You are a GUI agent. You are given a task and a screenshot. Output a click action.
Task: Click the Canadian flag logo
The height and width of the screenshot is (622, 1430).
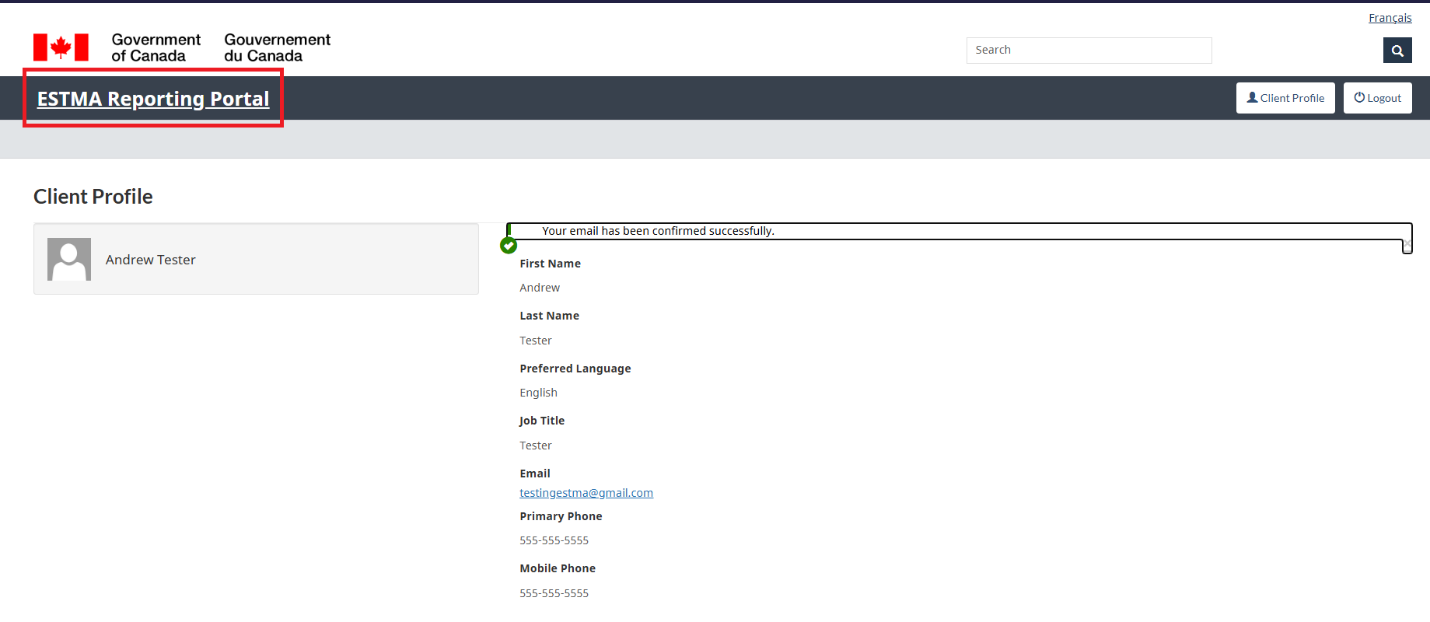coord(60,44)
